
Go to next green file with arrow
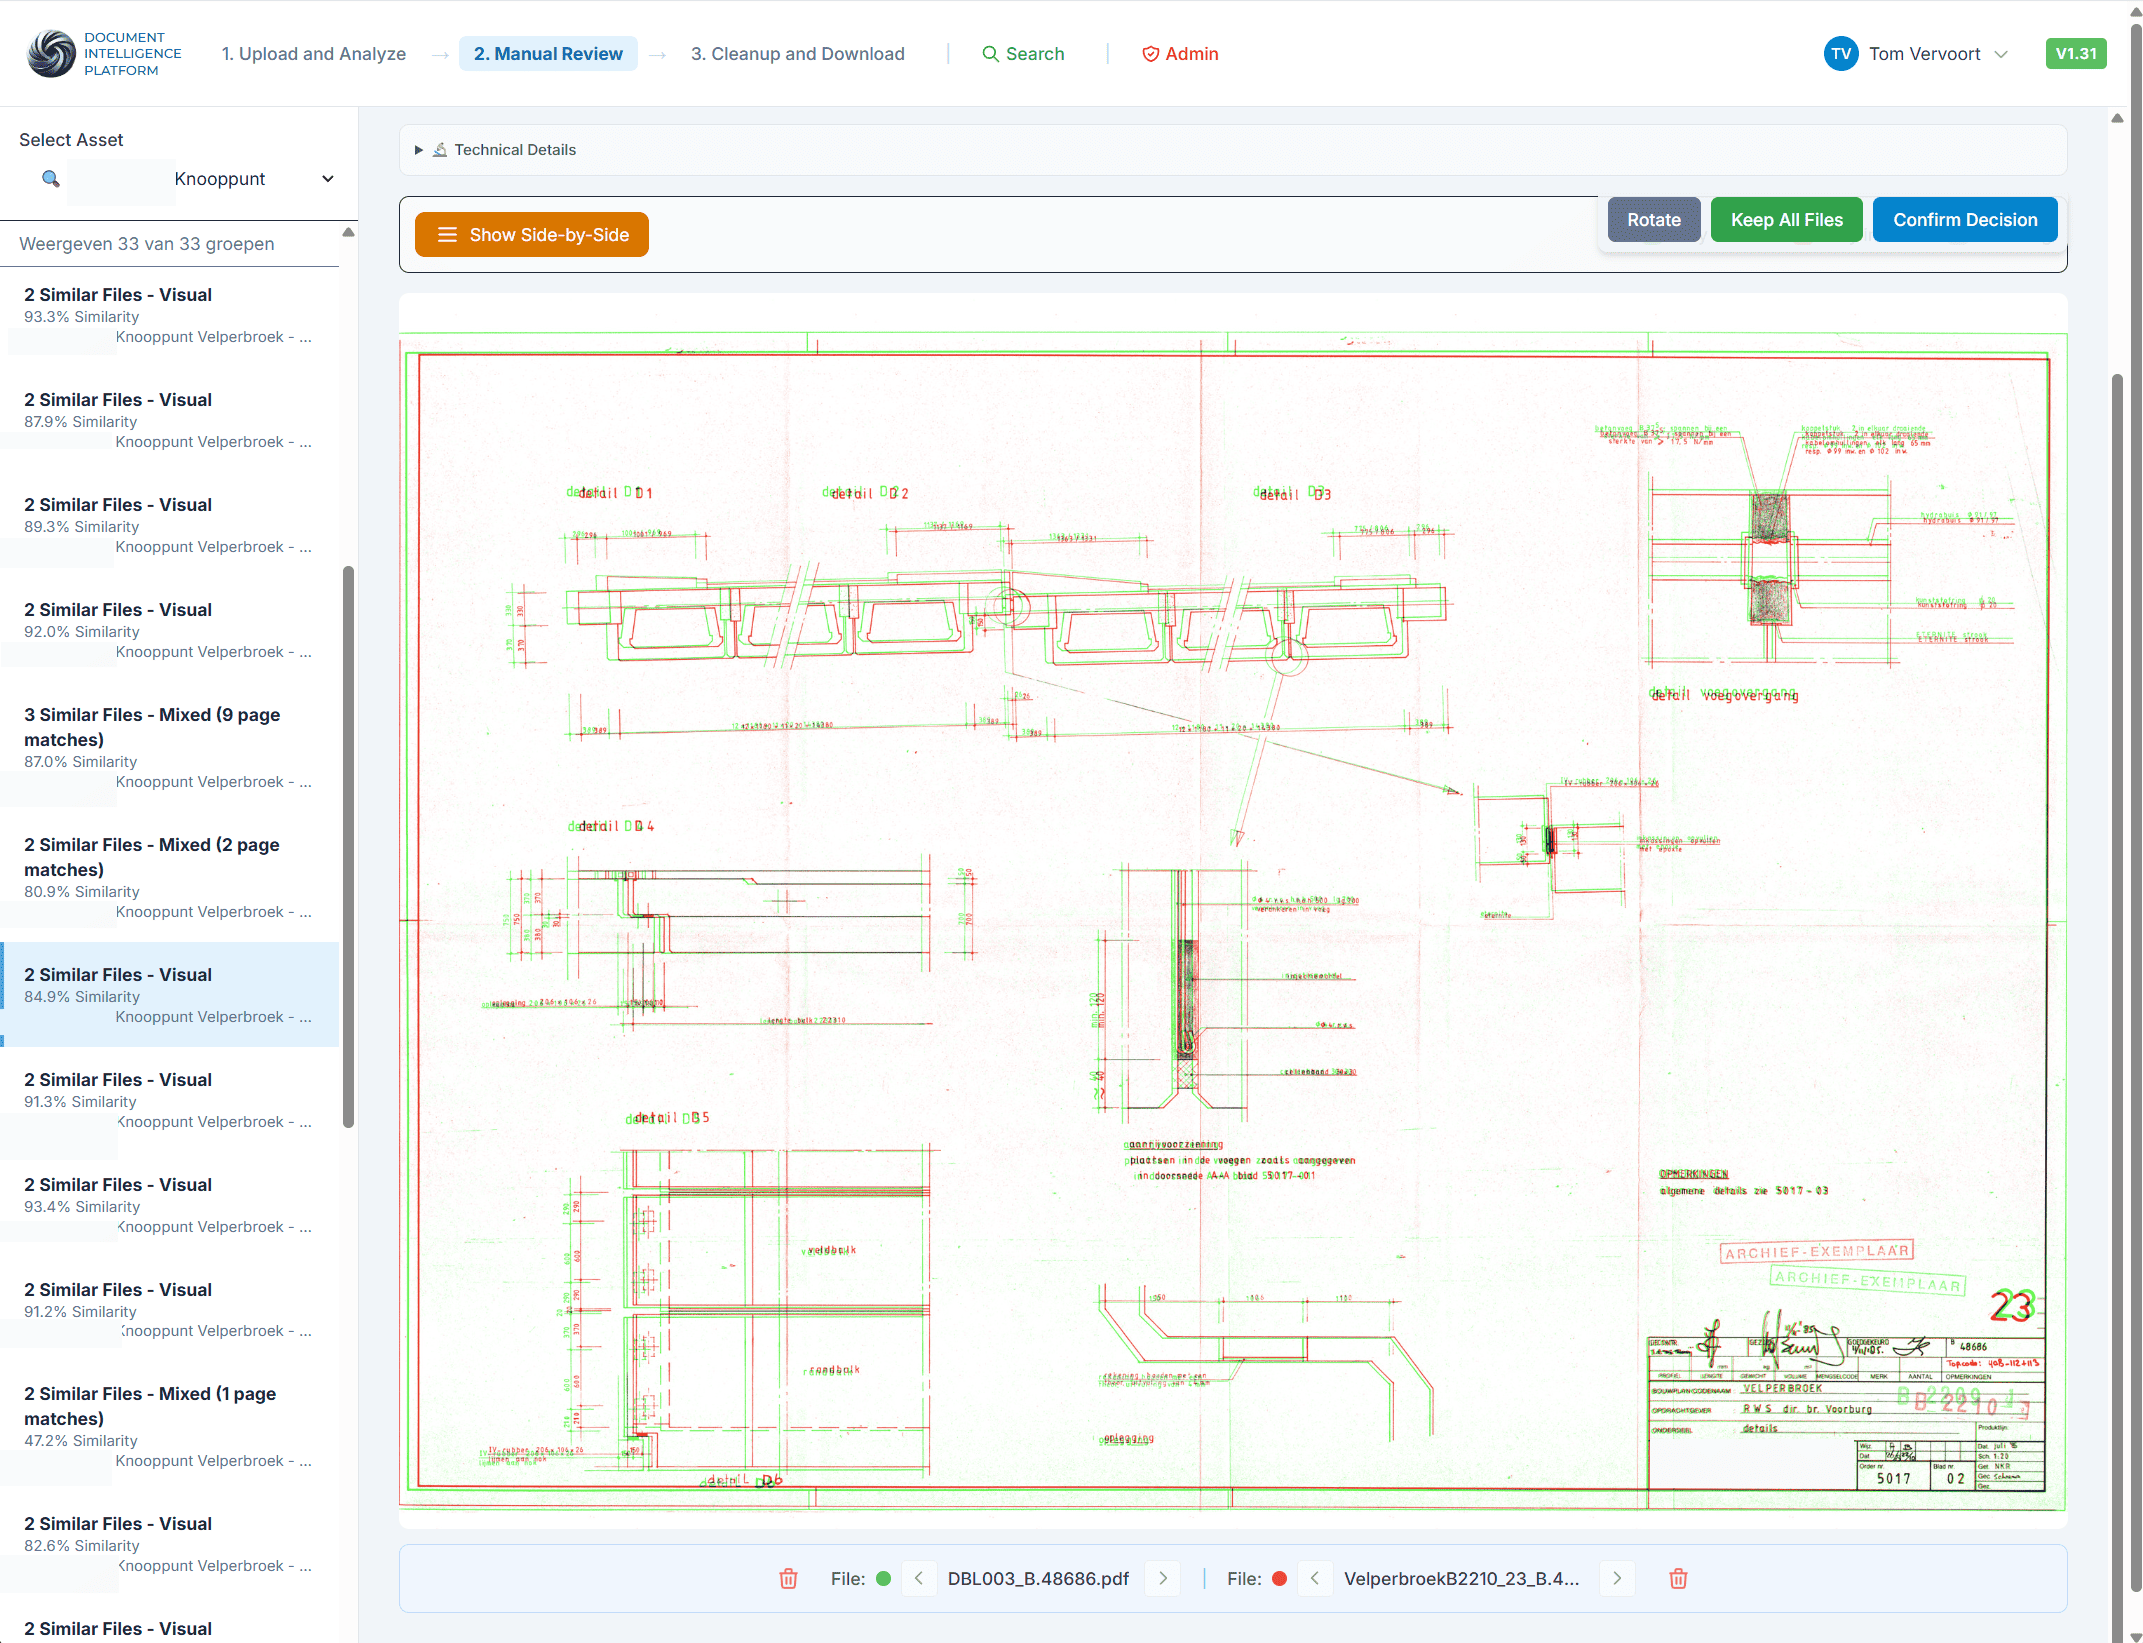coord(1163,1579)
